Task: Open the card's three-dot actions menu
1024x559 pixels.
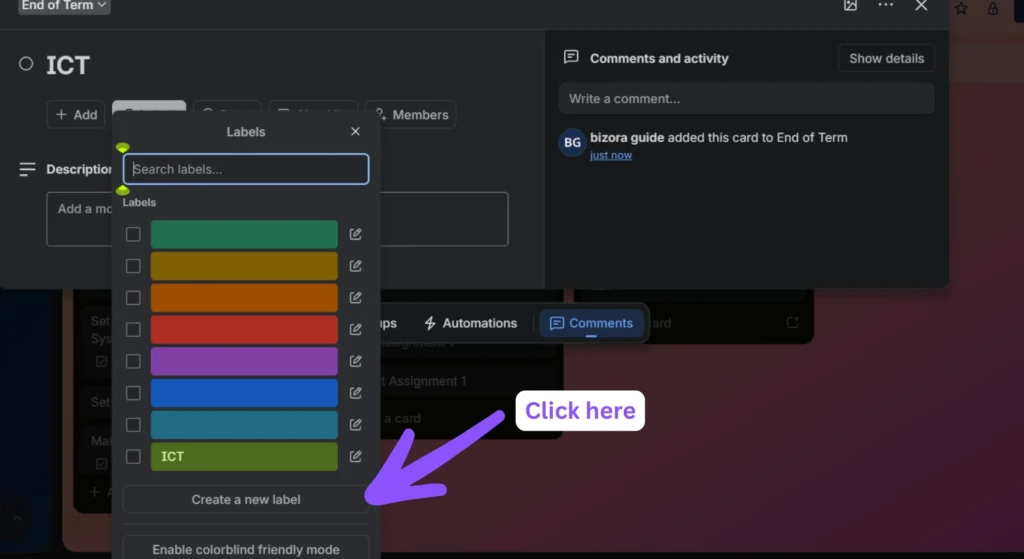Action: 886,5
